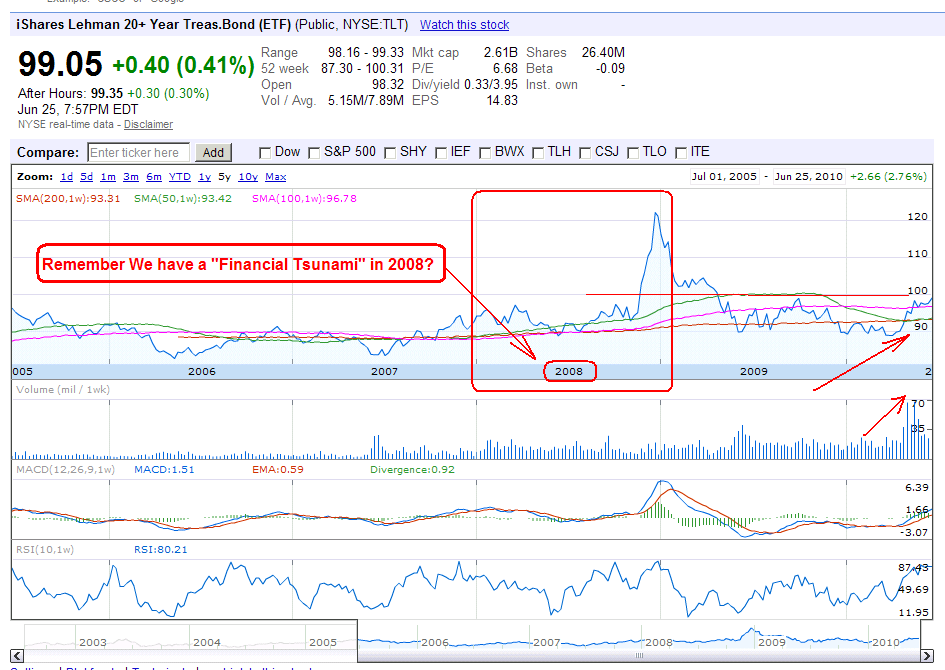Image resolution: width=945 pixels, height=670 pixels.
Task: Select the 5y zoom option
Action: coord(225,177)
